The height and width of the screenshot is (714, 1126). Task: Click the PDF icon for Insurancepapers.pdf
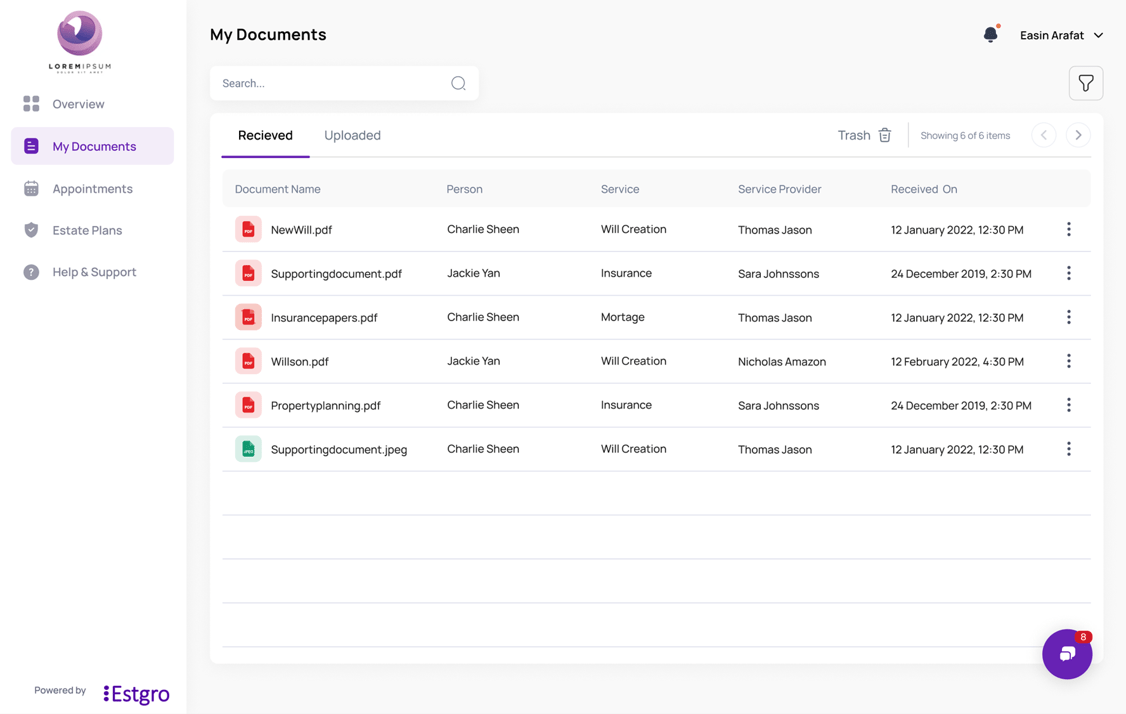pos(248,317)
